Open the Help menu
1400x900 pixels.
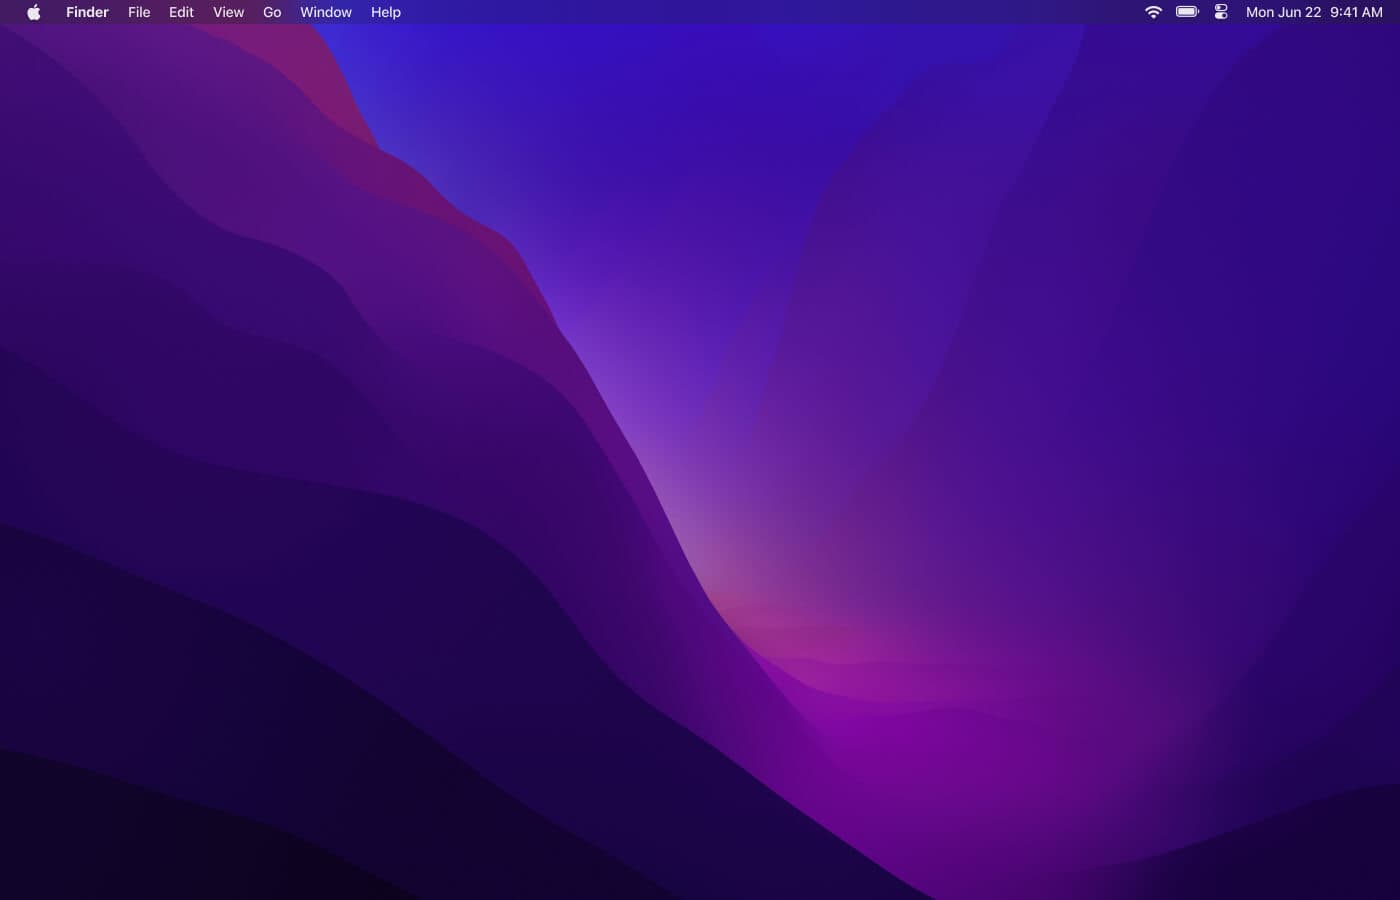[385, 12]
